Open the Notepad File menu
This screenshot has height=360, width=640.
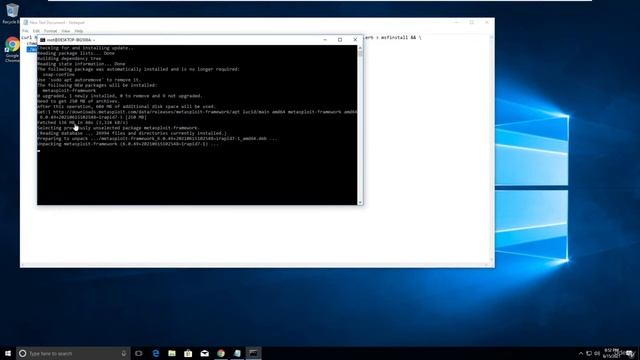[x=25, y=31]
